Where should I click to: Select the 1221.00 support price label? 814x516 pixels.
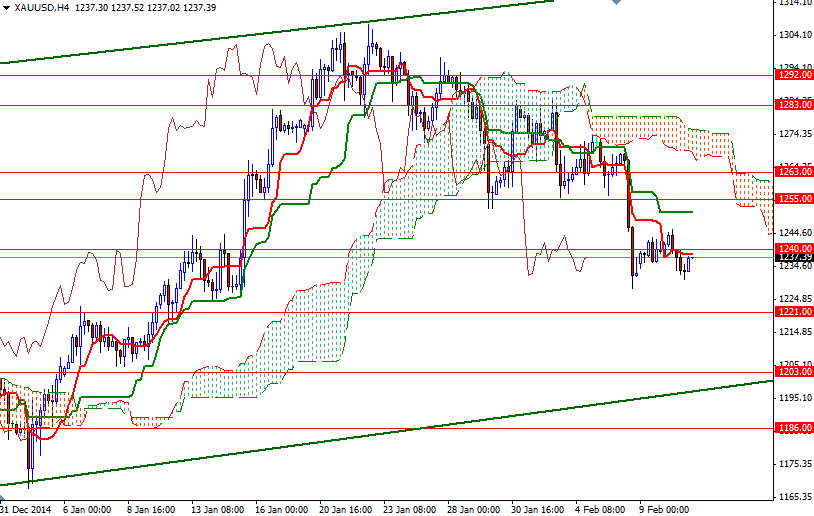point(793,312)
